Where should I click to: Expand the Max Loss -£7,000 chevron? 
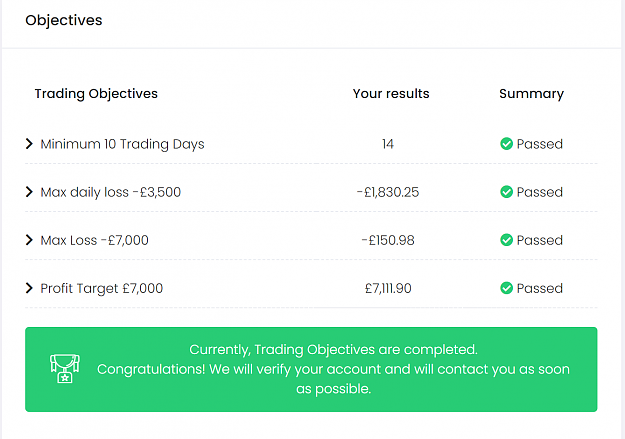pos(29,240)
